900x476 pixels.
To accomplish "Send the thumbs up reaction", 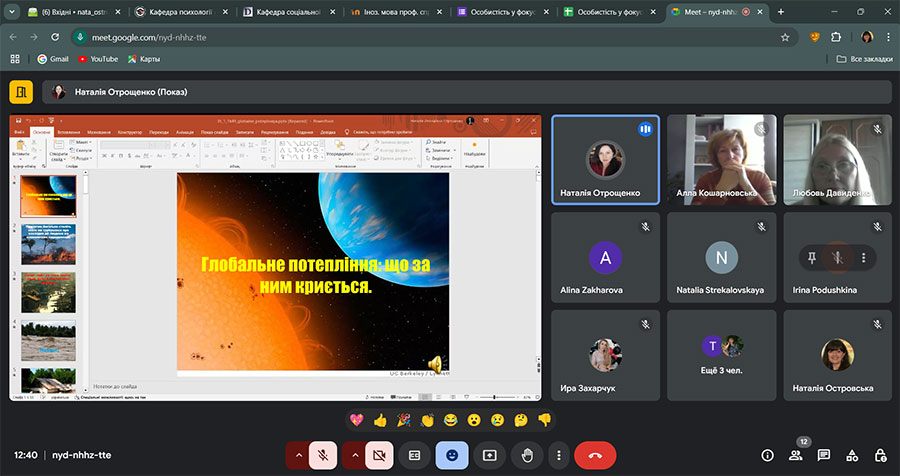I will click(x=380, y=420).
